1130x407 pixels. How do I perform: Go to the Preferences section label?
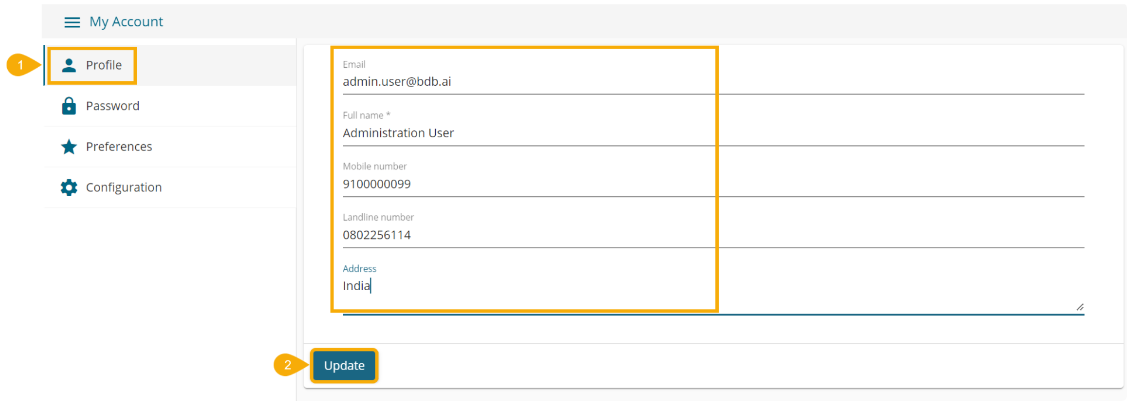pyautogui.click(x=119, y=147)
